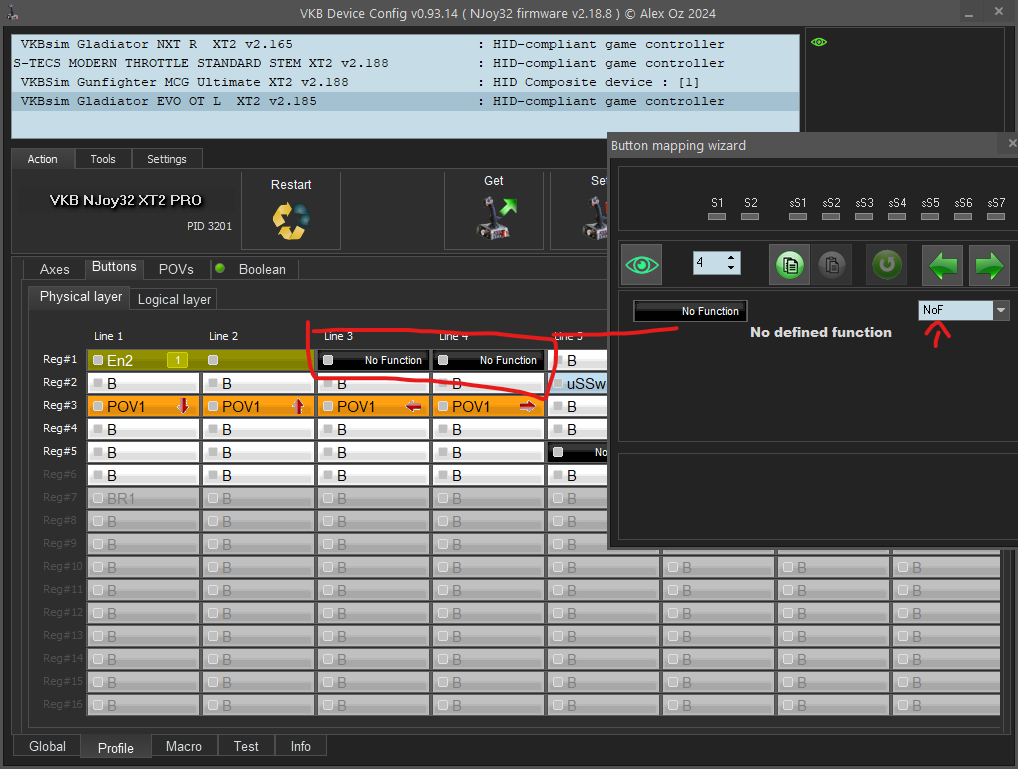
Task: Switch to the Axes tab
Action: pos(55,269)
